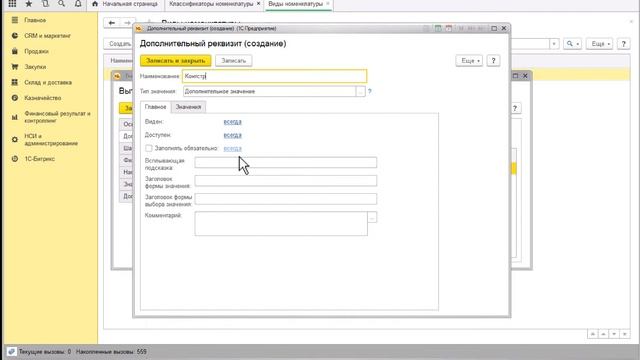Viewport: 640px width, 360px height.
Task: Open calculator icon in dialog title bar
Action: (x=438, y=28)
